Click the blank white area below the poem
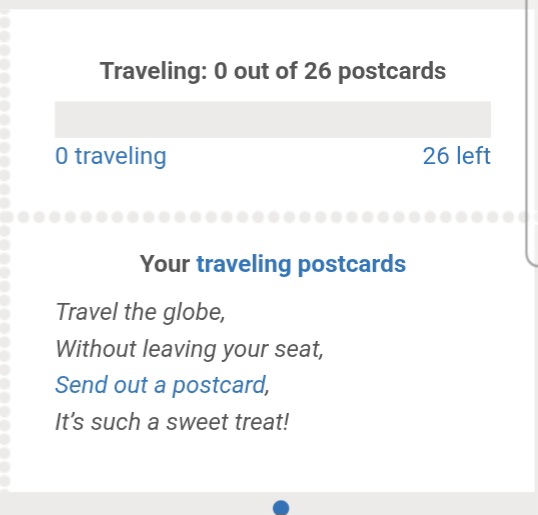 (273, 461)
